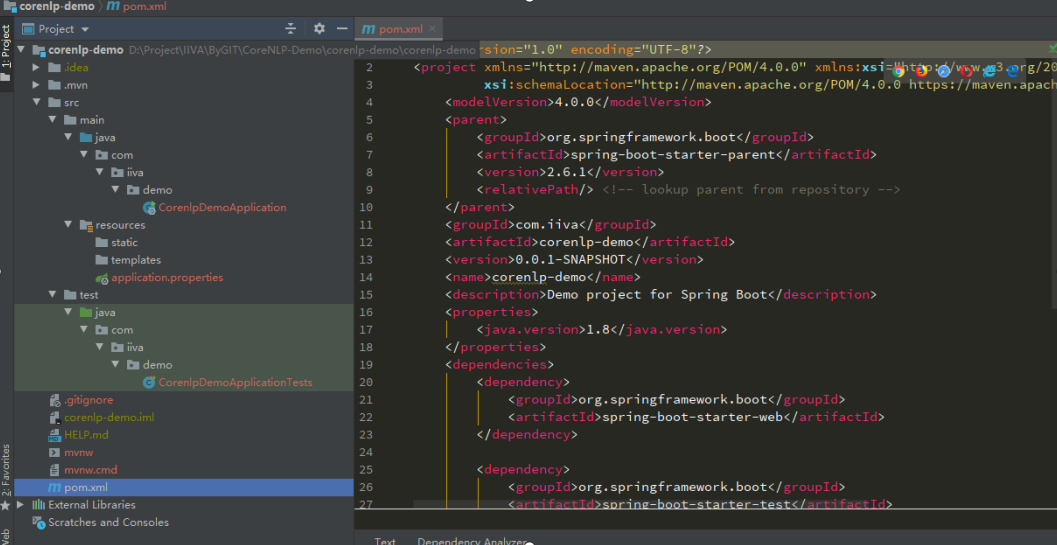
Task: Open preview in Edge browser icon
Action: (1012, 71)
